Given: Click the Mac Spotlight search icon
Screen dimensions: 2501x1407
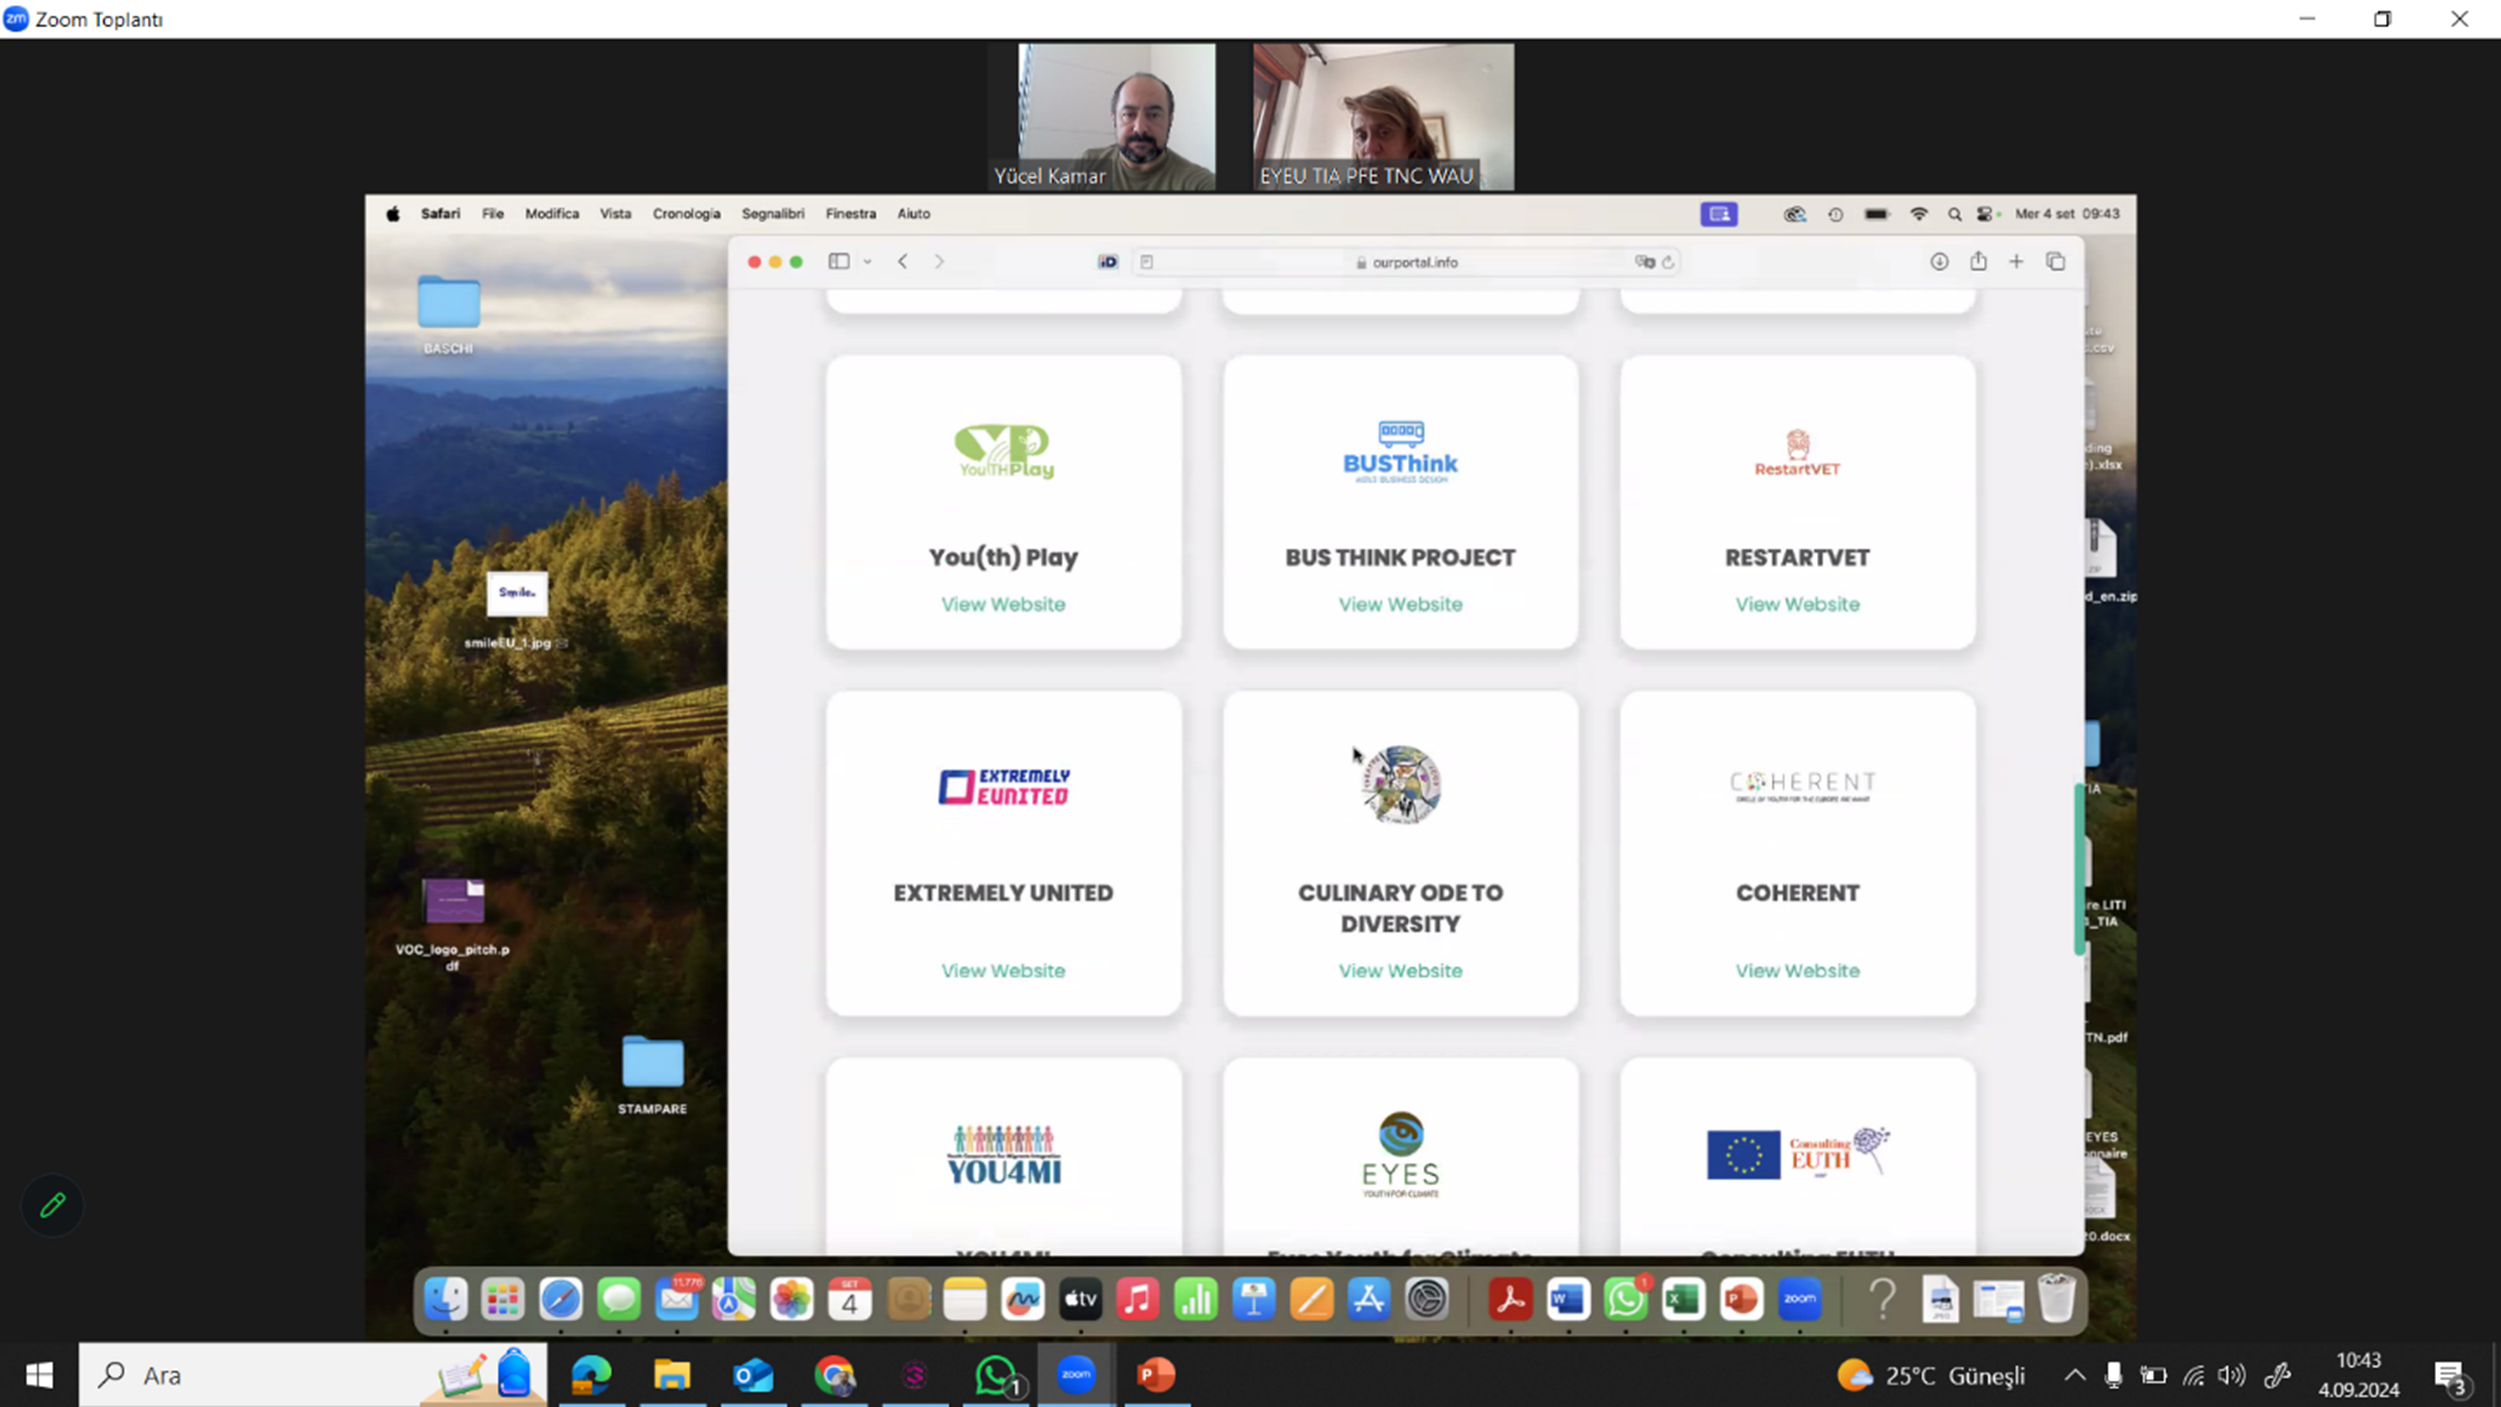Looking at the screenshot, I should click(x=1954, y=214).
